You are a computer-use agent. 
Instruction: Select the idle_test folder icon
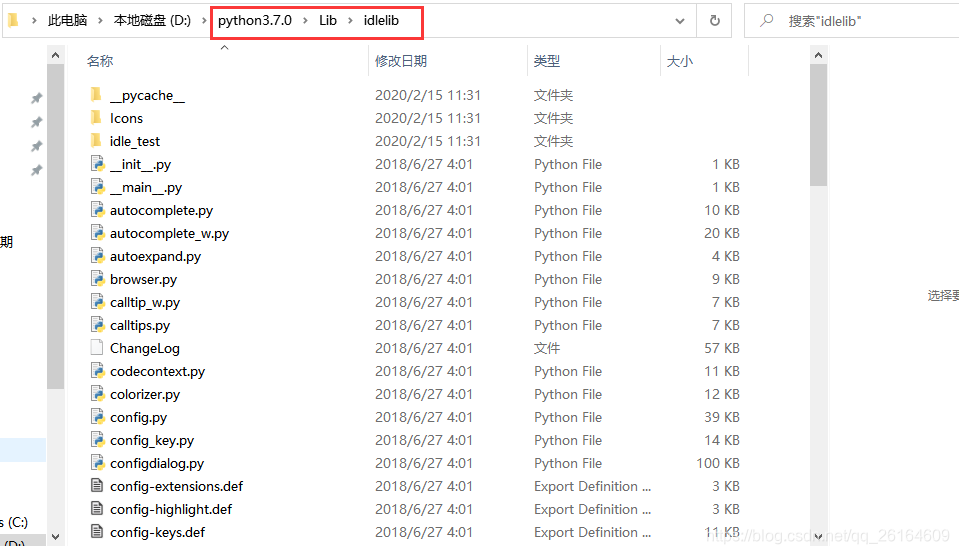(96, 141)
